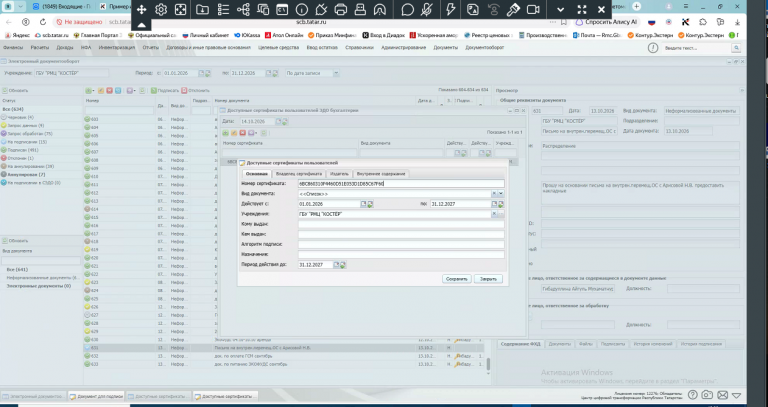
Task: Filter by status Черновик (4)
Action: 18,118
